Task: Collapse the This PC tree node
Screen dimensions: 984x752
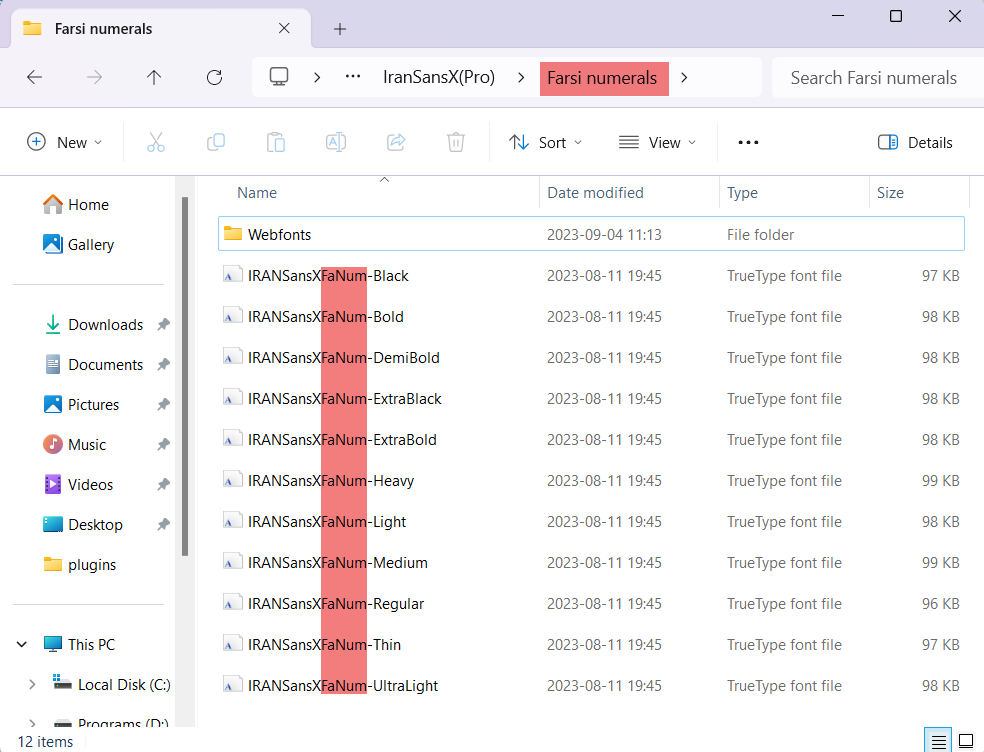Action: point(21,645)
